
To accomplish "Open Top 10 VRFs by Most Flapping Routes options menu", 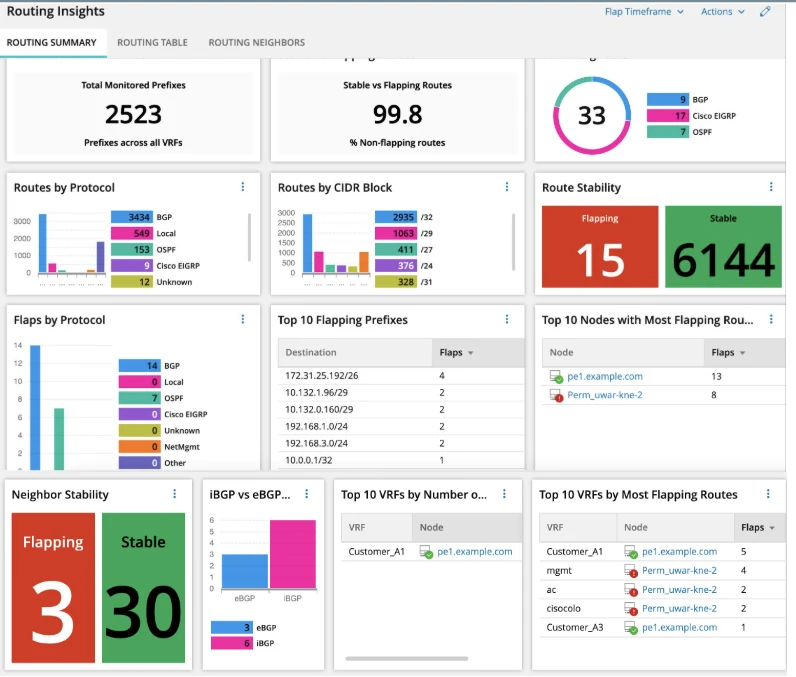I will pyautogui.click(x=768, y=494).
